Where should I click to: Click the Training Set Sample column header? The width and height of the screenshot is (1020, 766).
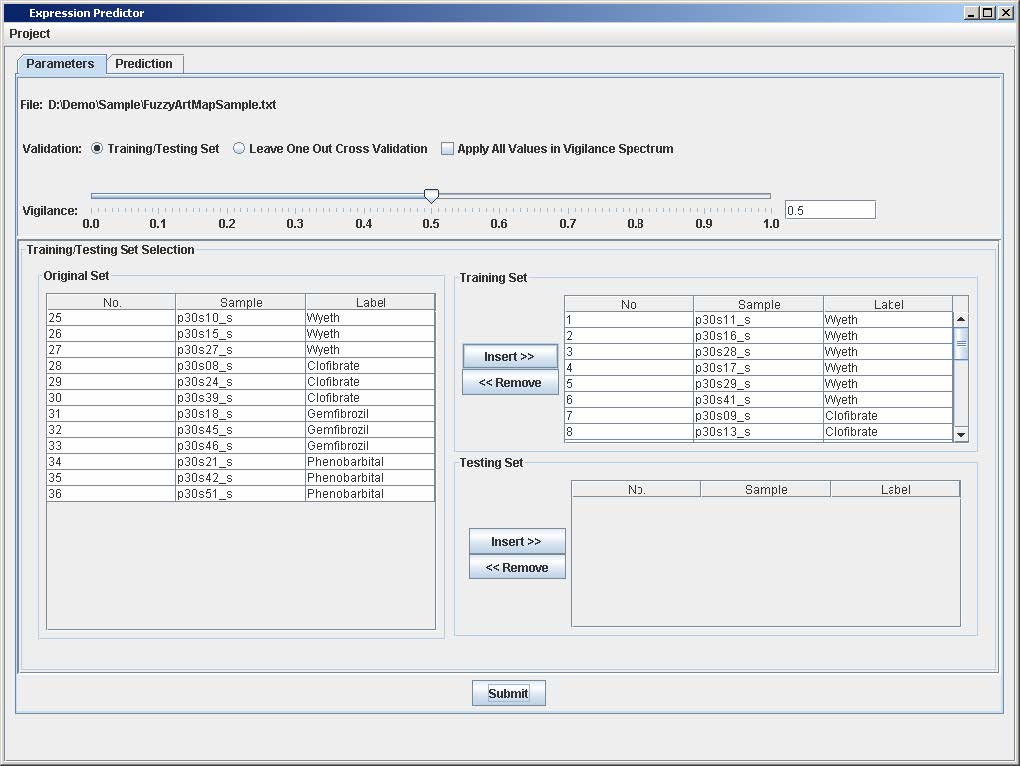click(x=758, y=304)
